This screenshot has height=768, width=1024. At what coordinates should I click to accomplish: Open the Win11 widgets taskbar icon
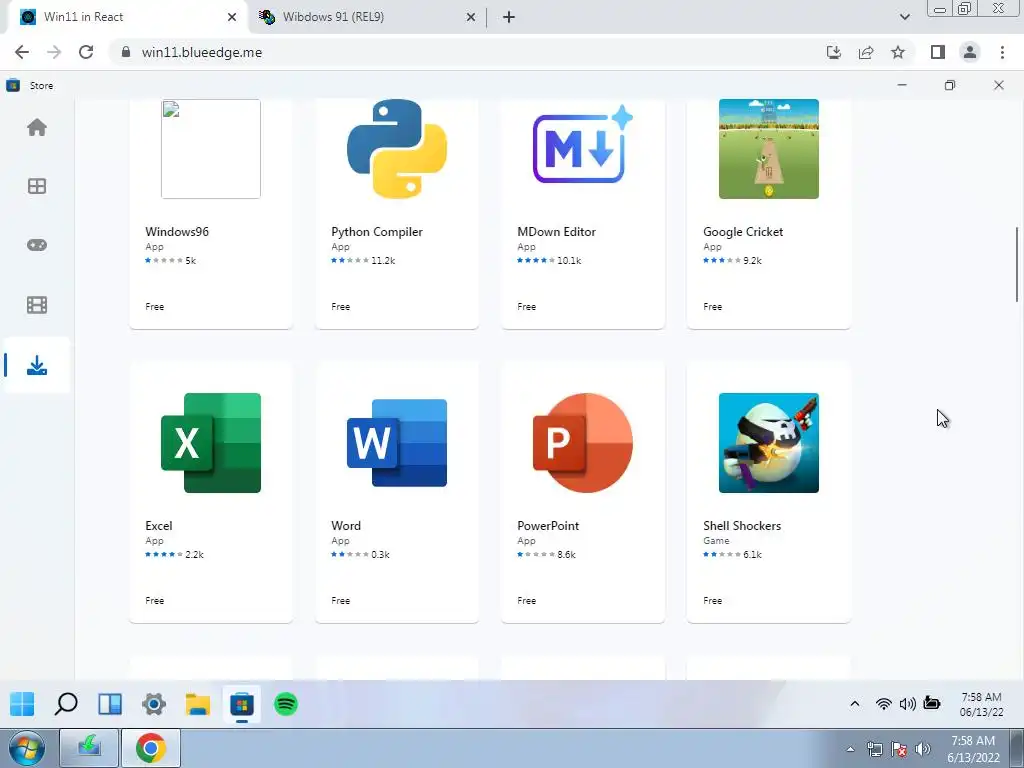click(x=110, y=704)
